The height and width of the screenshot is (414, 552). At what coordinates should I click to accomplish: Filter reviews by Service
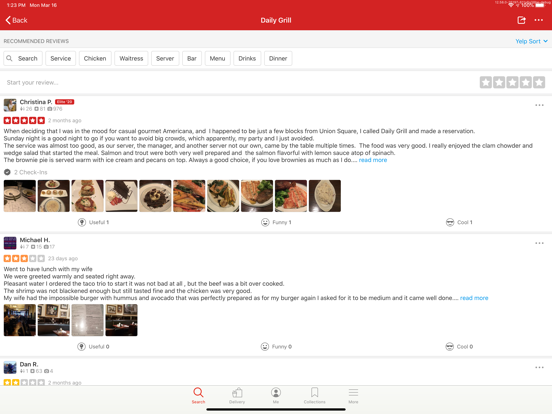click(x=61, y=58)
